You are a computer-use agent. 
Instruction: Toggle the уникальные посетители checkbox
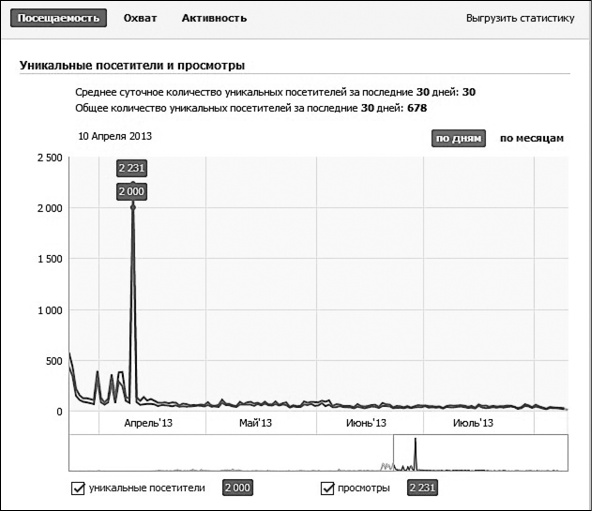tap(78, 488)
